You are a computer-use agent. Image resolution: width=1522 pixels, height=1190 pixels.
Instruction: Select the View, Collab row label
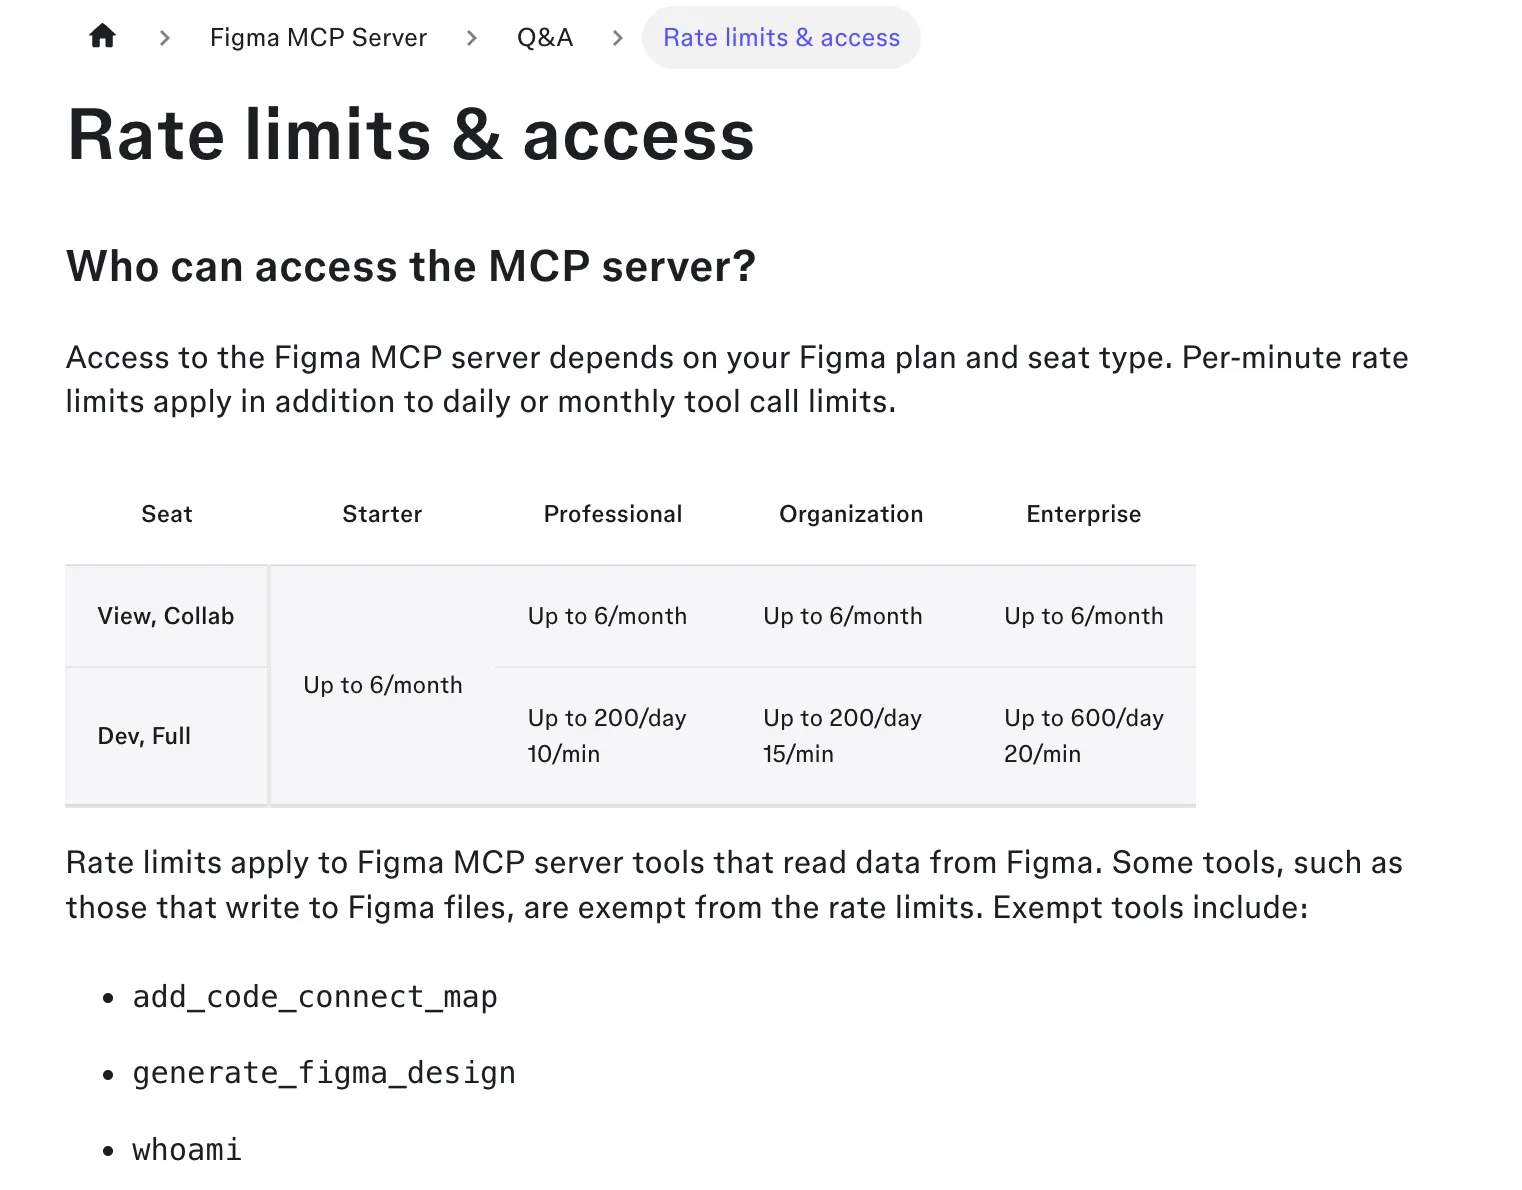tap(166, 616)
